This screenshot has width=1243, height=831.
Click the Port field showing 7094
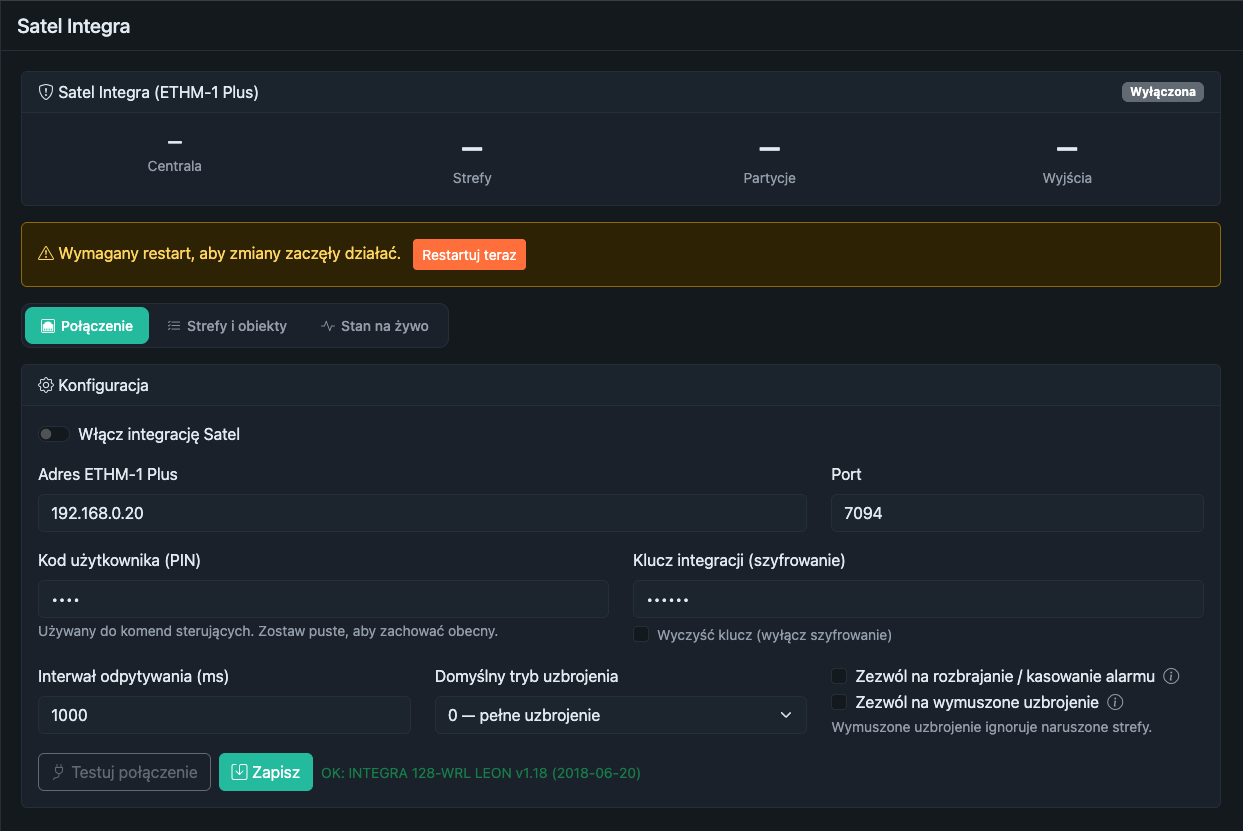point(1017,513)
